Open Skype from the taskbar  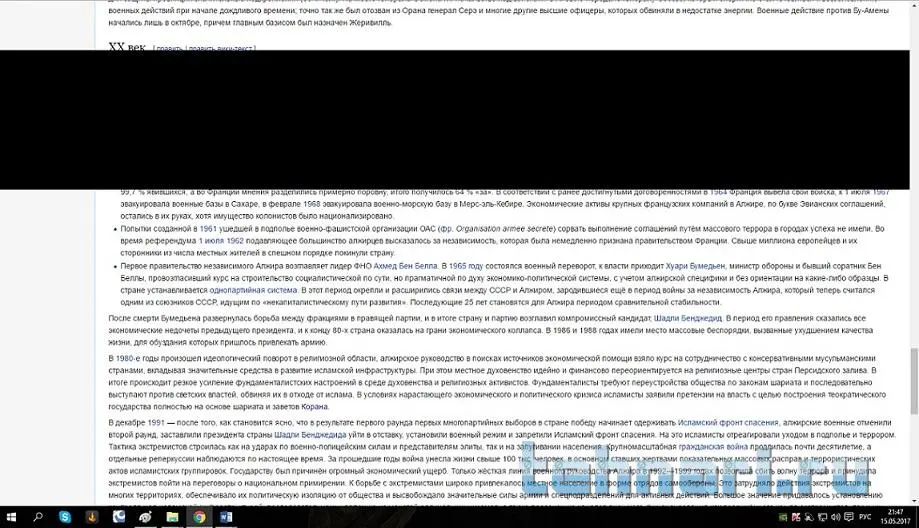pyautogui.click(x=64, y=517)
